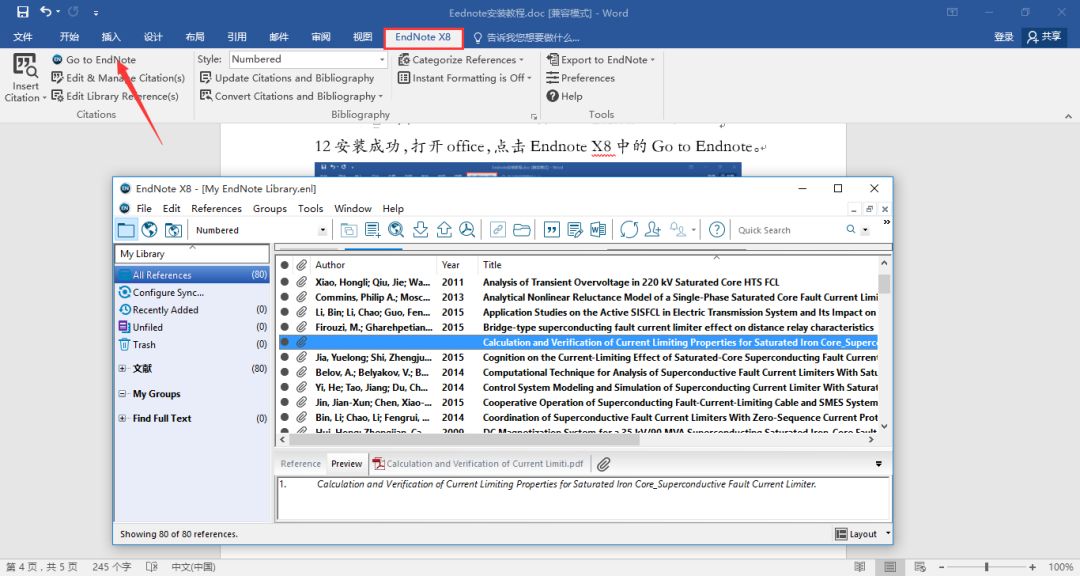Toggle read status dot for Commins, Philip row
Screen dimensions: 1080x576
tap(284, 297)
